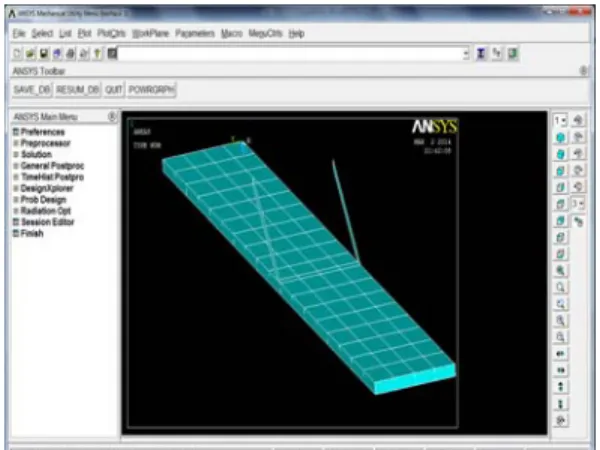Open the command history dropdown arrow
Image resolution: width=600 pixels, height=450 pixels.
point(466,54)
